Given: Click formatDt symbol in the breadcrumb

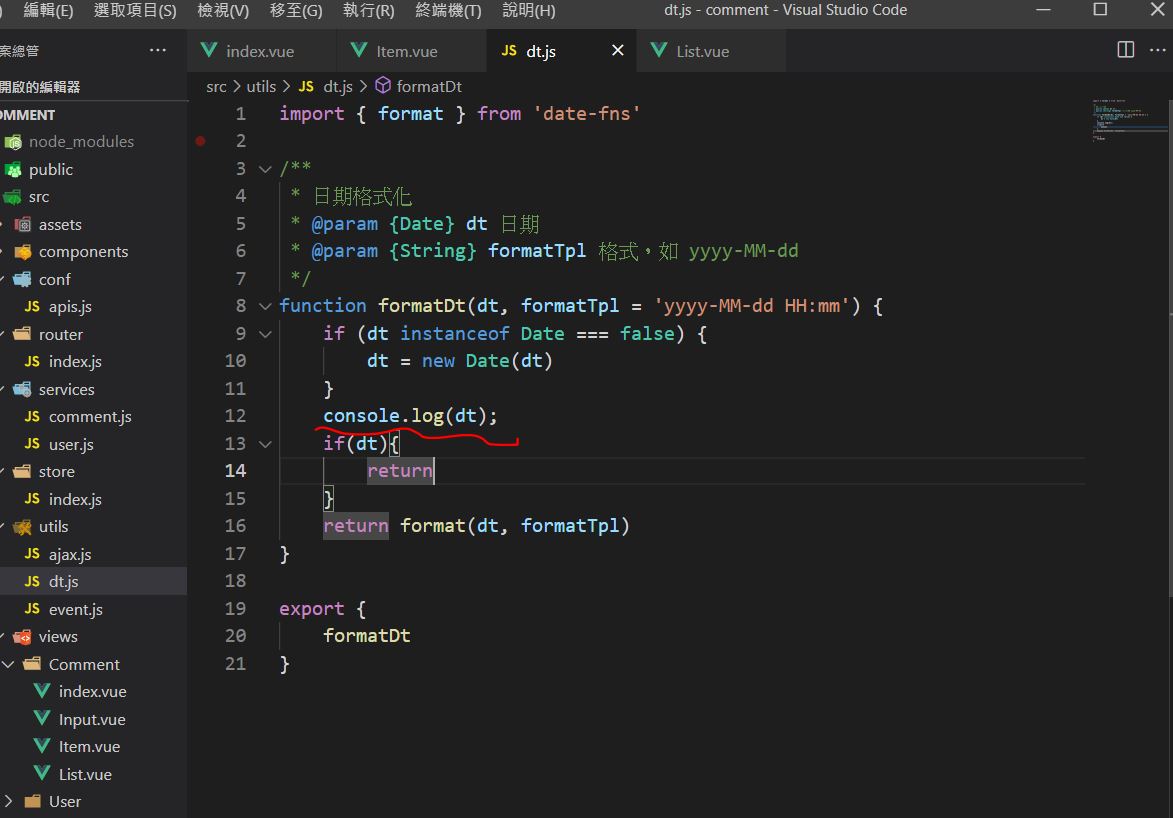Looking at the screenshot, I should pos(428,87).
